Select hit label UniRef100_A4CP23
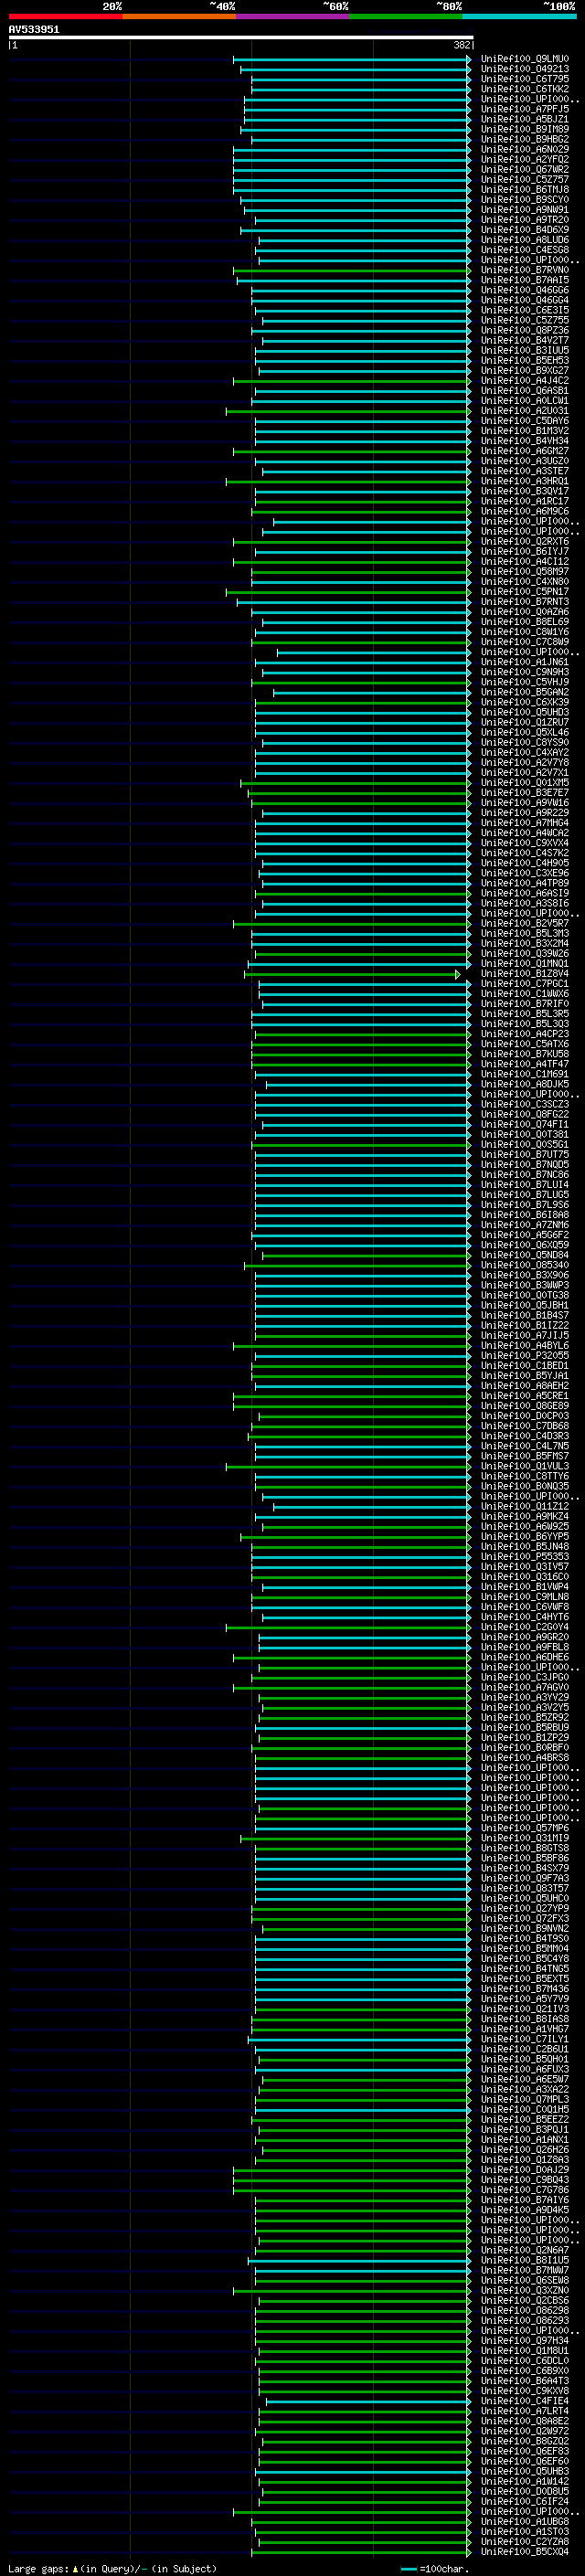 525,1034
